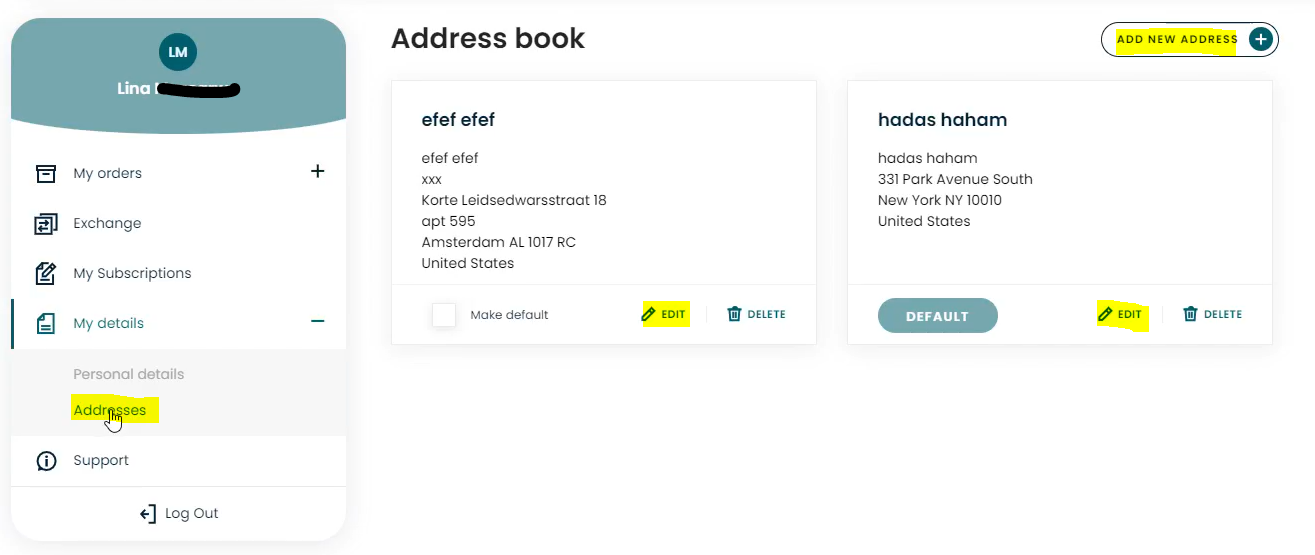Click trash icon on efef efef card
The height and width of the screenshot is (555, 1315).
[x=734, y=314]
